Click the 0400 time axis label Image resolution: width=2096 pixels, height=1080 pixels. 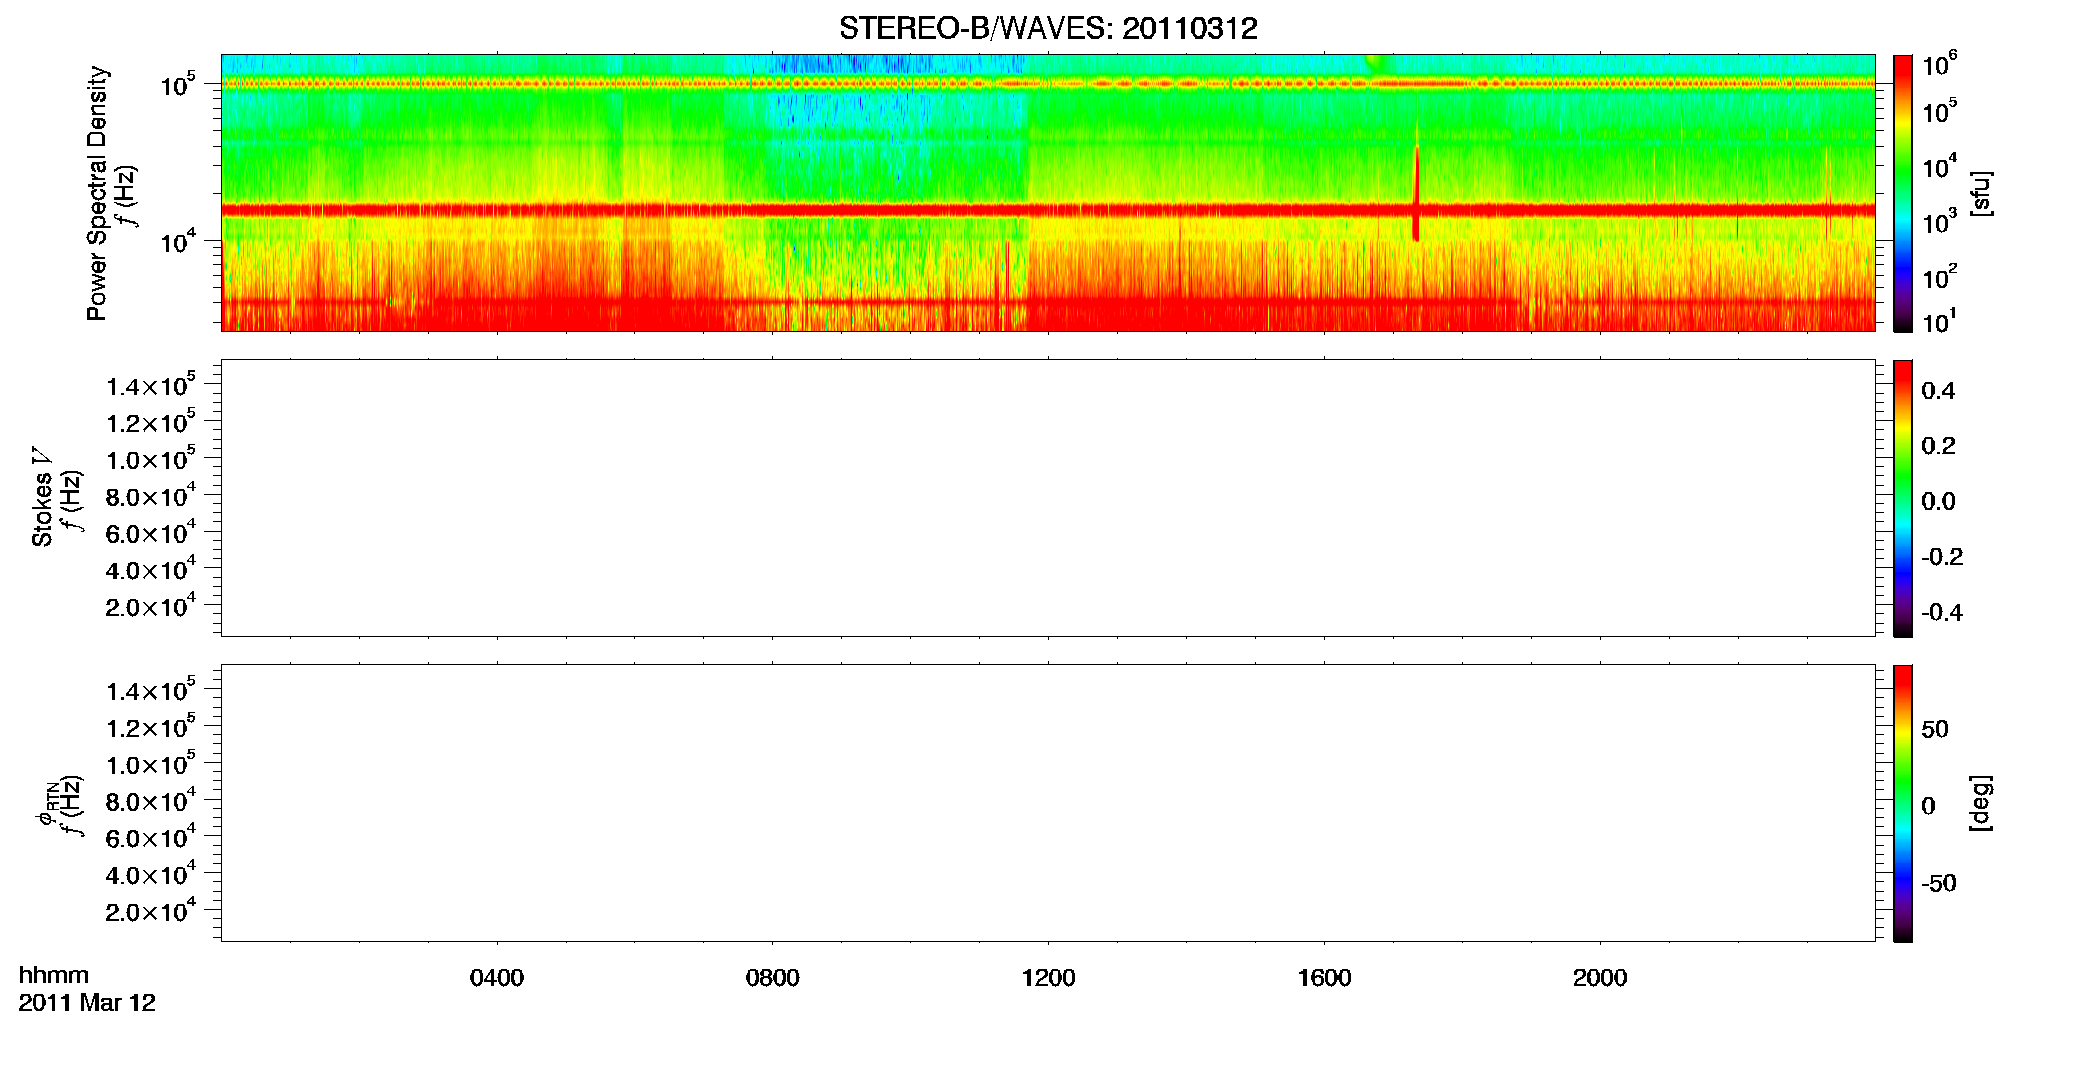497,978
